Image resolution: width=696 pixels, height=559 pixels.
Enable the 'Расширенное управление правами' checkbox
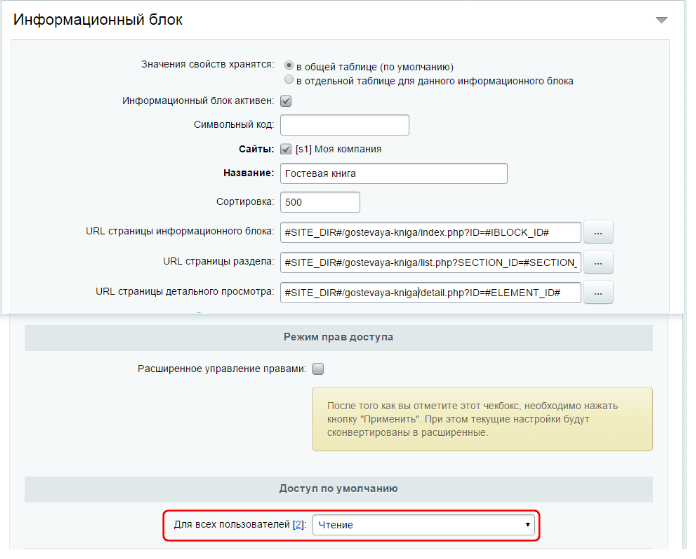[x=318, y=368]
